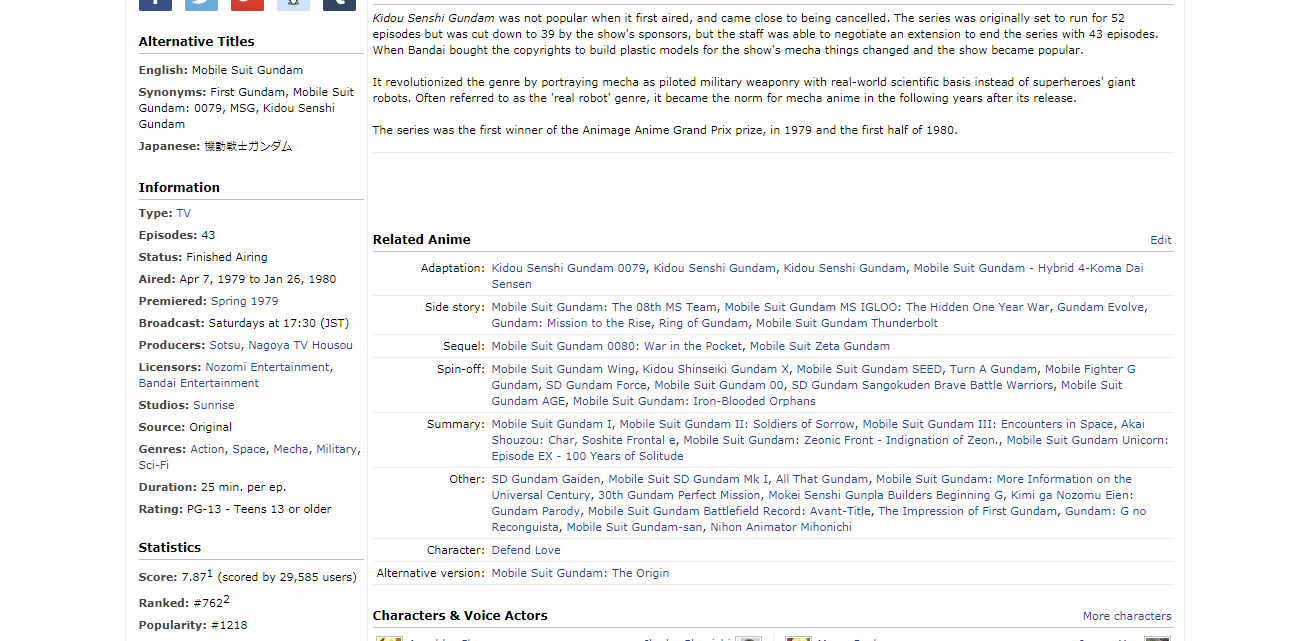Share page via Facebook icon

[x=155, y=4]
